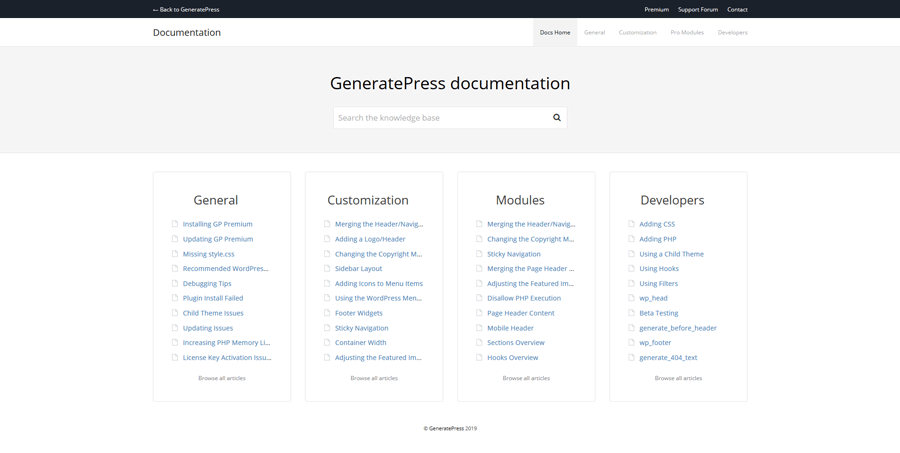
Task: Open Adding a Logo/Header article
Action: click(x=370, y=239)
